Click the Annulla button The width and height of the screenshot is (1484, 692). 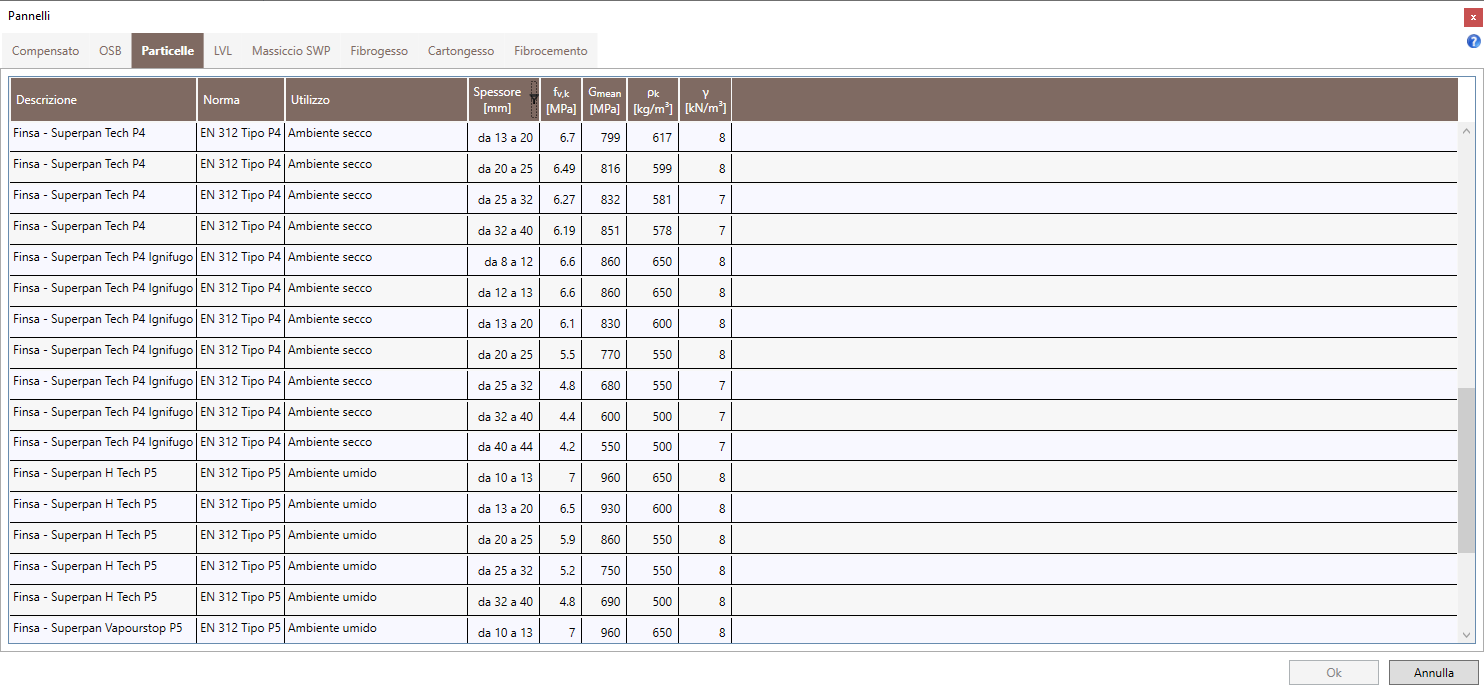click(1434, 673)
